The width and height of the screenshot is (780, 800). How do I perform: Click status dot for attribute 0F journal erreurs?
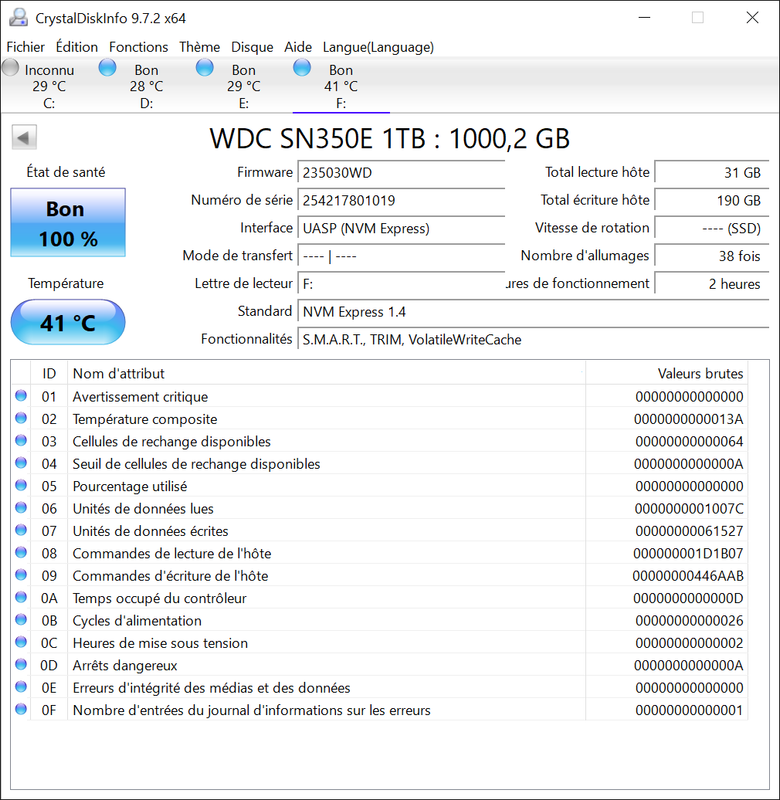21,709
